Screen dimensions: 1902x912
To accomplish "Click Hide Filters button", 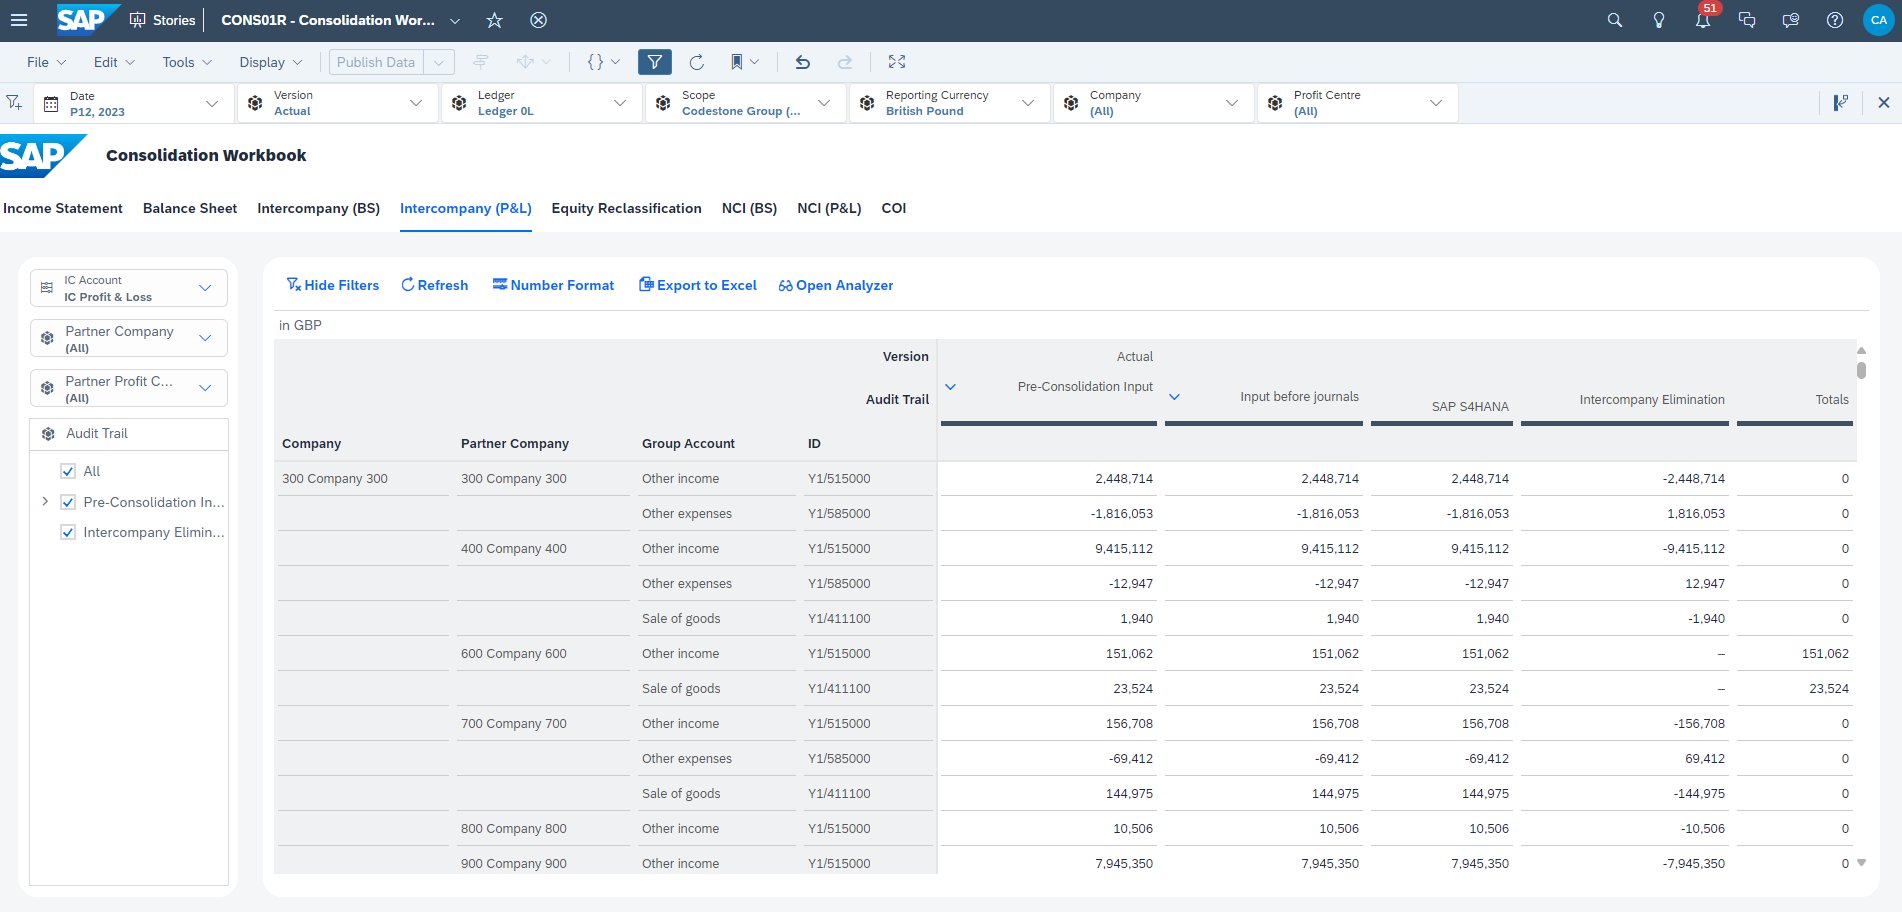I will (333, 285).
